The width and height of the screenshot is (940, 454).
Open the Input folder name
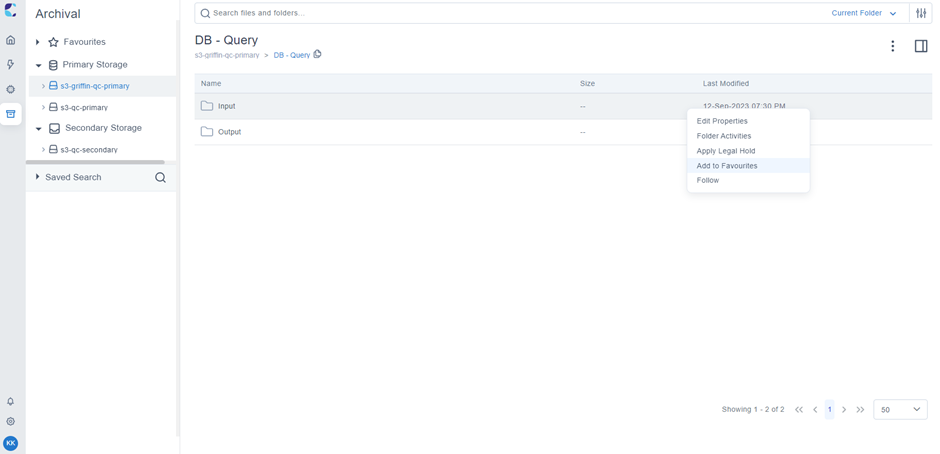tap(227, 106)
